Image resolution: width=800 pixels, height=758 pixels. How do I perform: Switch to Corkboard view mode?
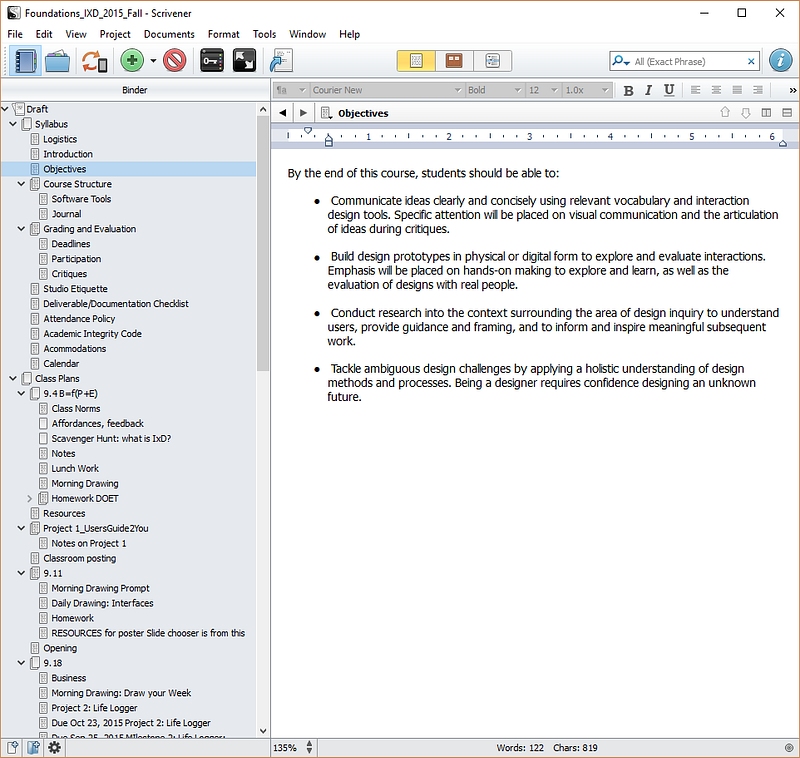[x=454, y=61]
